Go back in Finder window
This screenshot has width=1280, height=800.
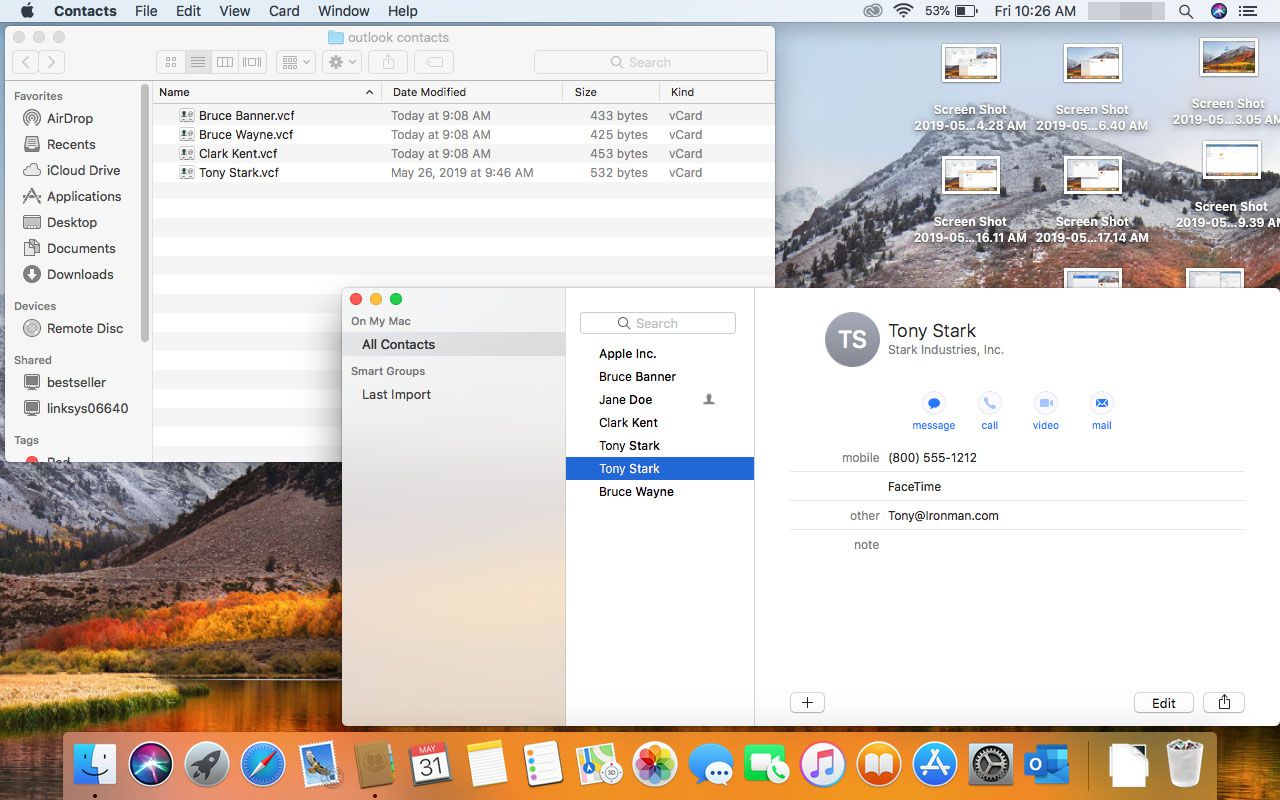26,62
